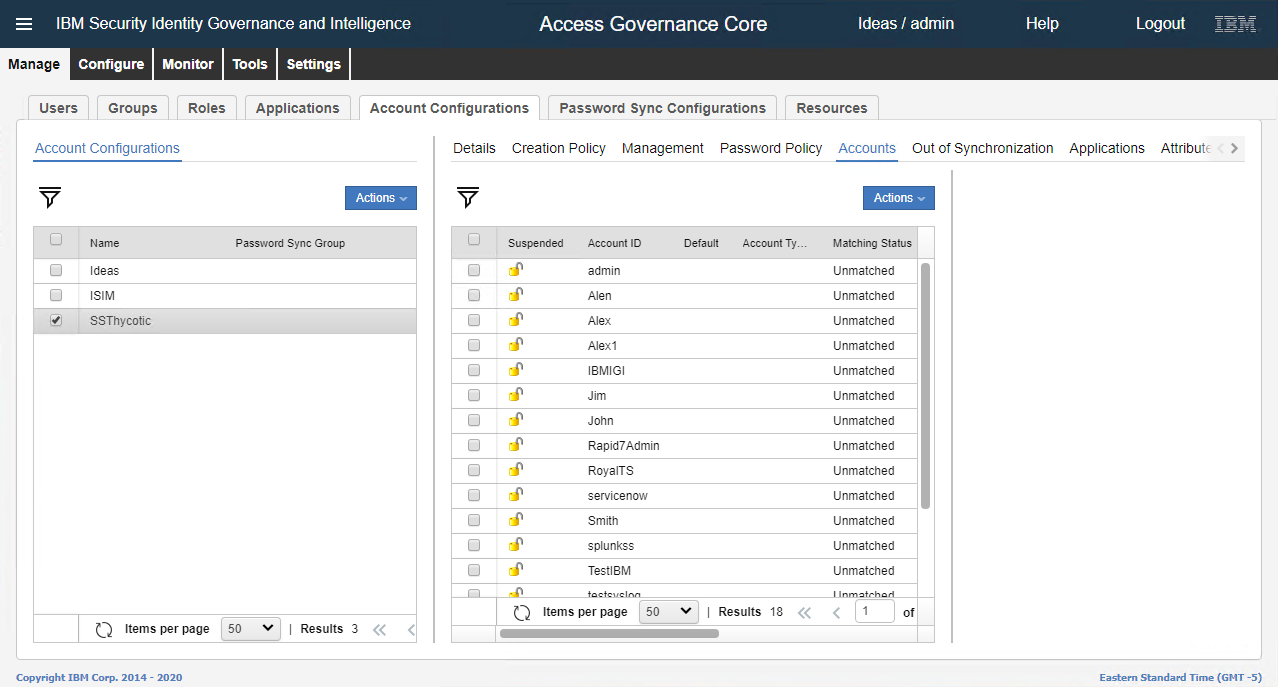Open the Actions dropdown above the Accounts table

pos(897,198)
